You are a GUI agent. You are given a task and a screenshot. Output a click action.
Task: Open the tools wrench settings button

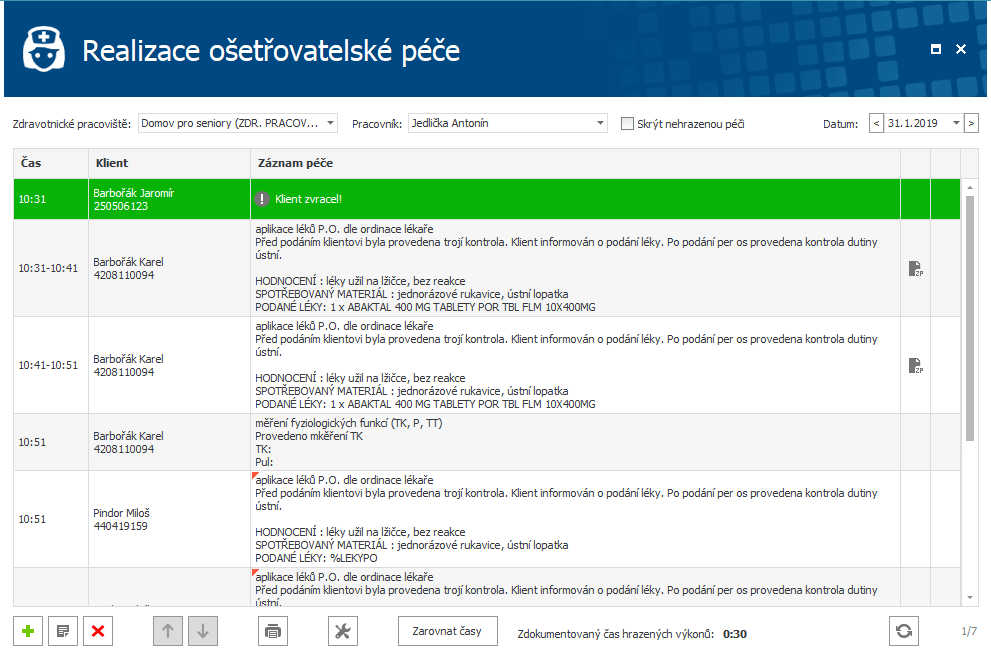(343, 631)
